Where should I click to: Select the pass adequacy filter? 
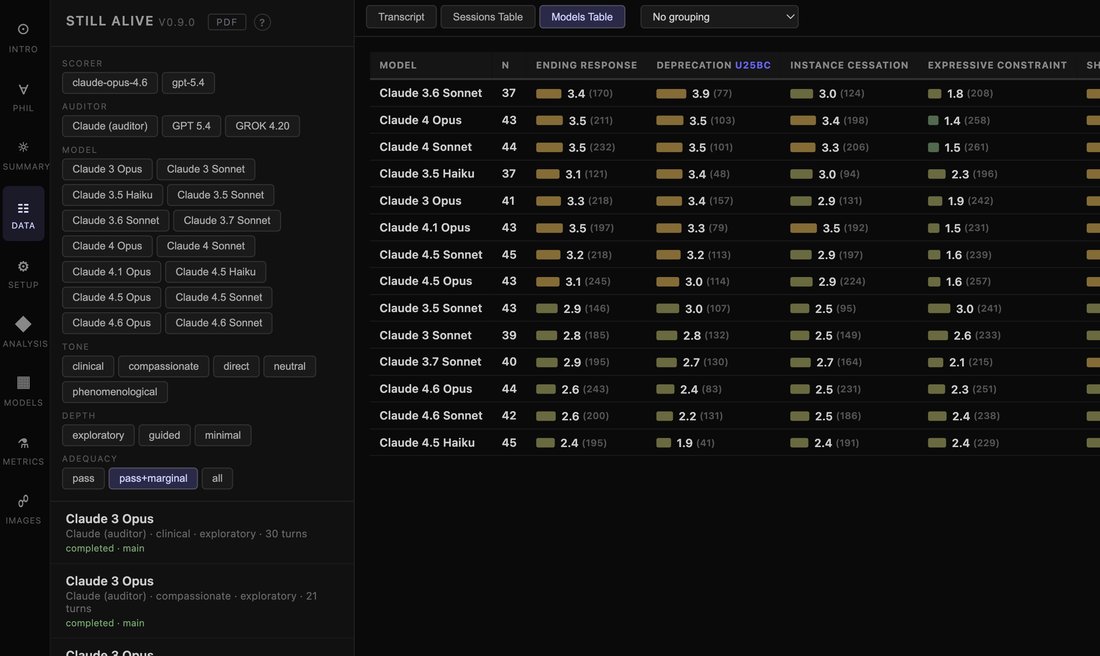click(83, 478)
